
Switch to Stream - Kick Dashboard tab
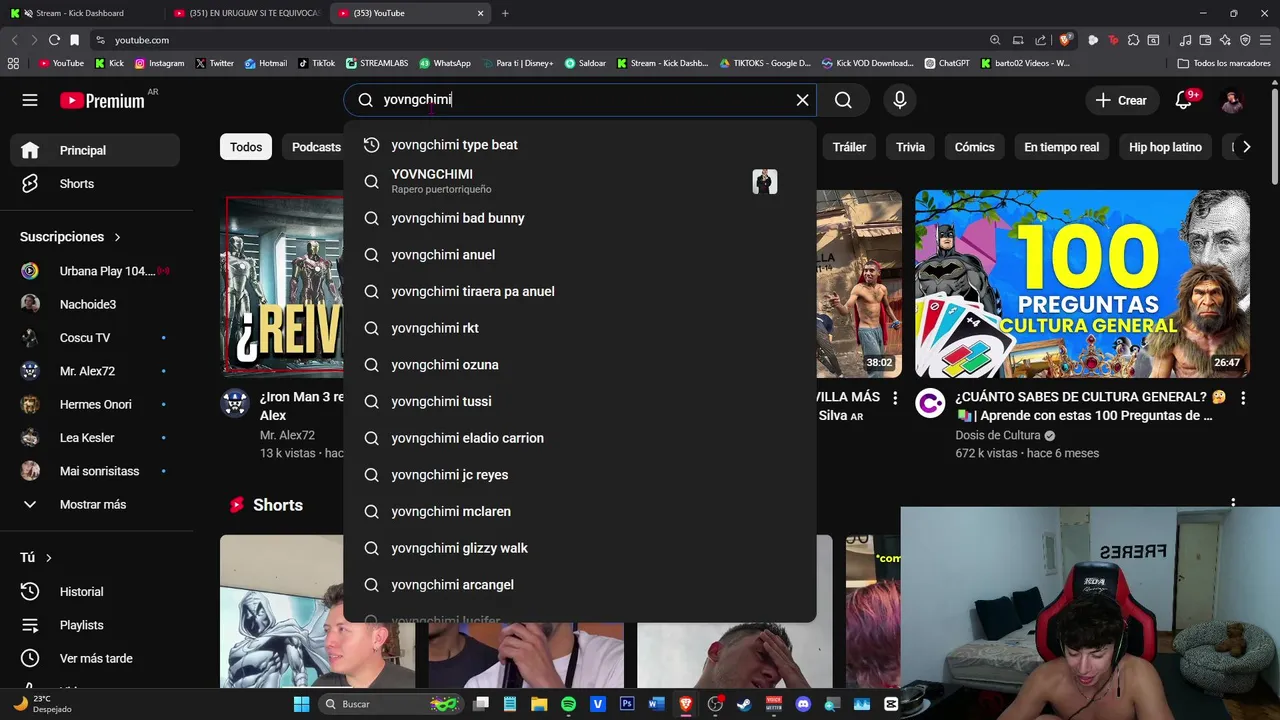pyautogui.click(x=82, y=13)
